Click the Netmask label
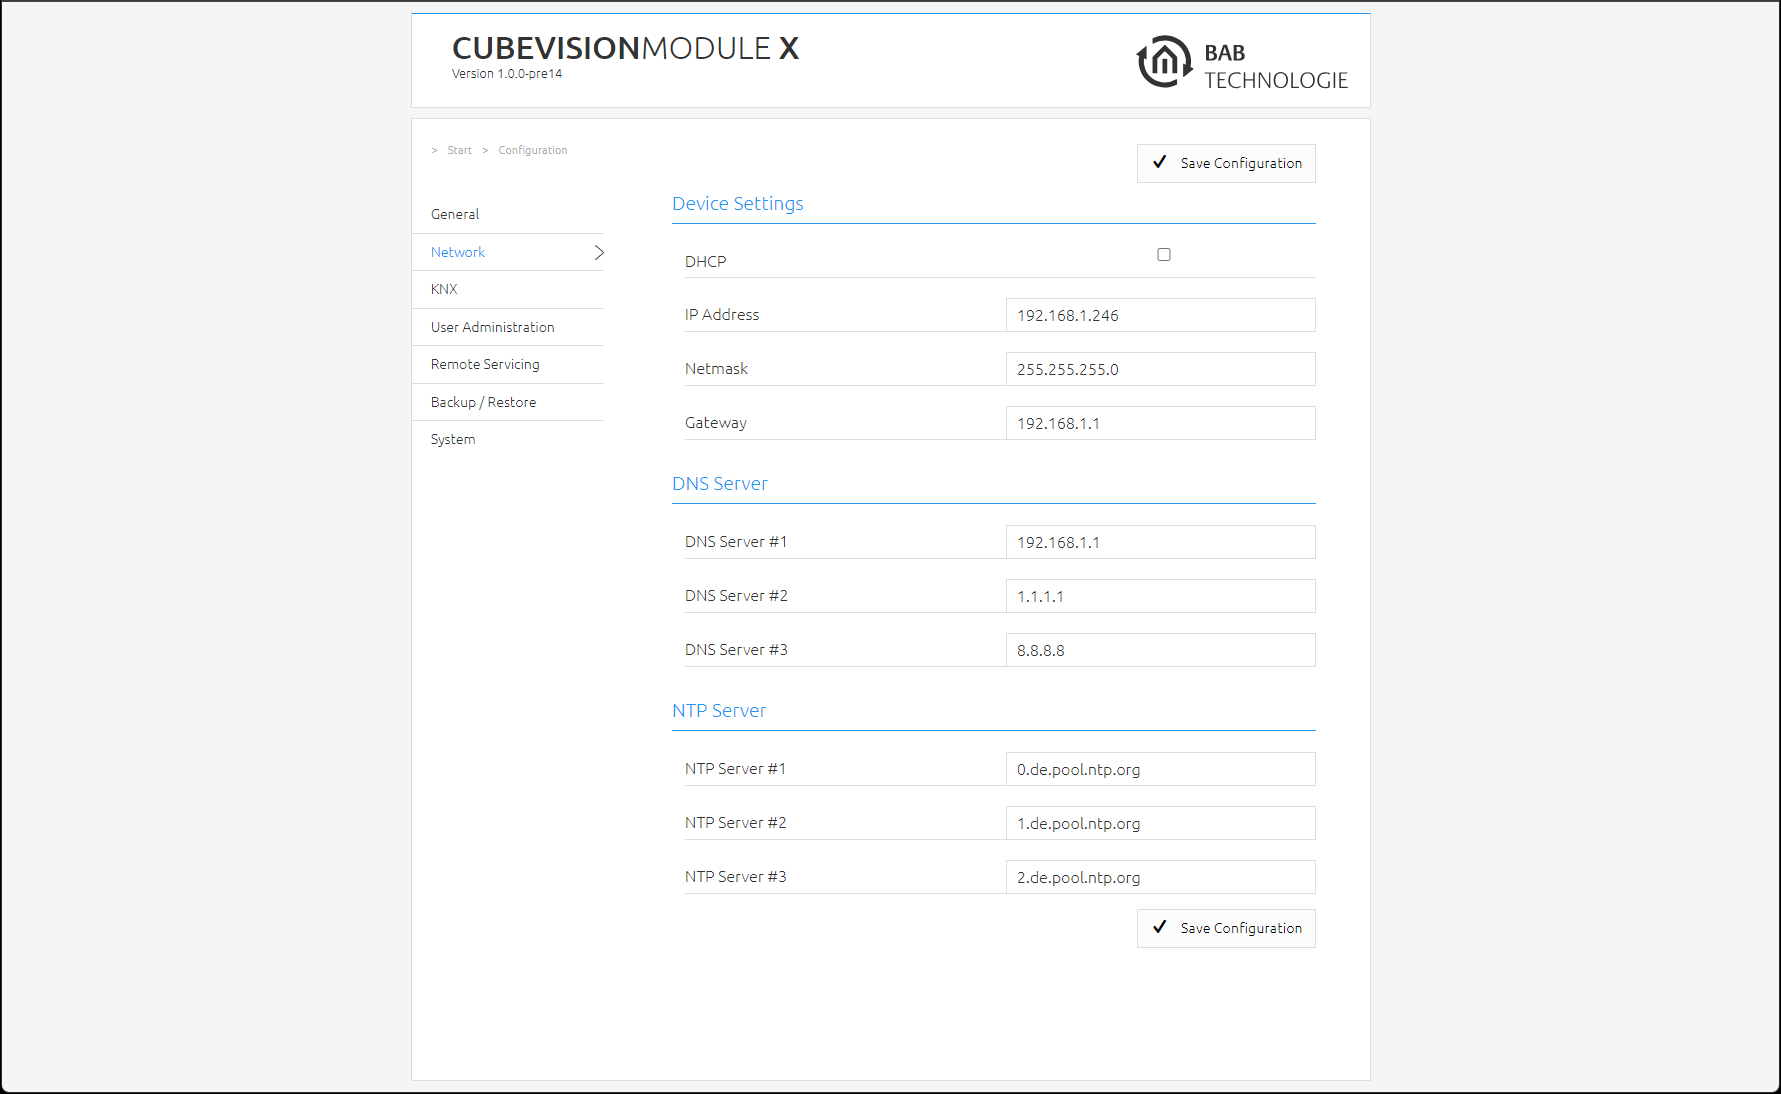The image size is (1781, 1094). click(x=716, y=369)
